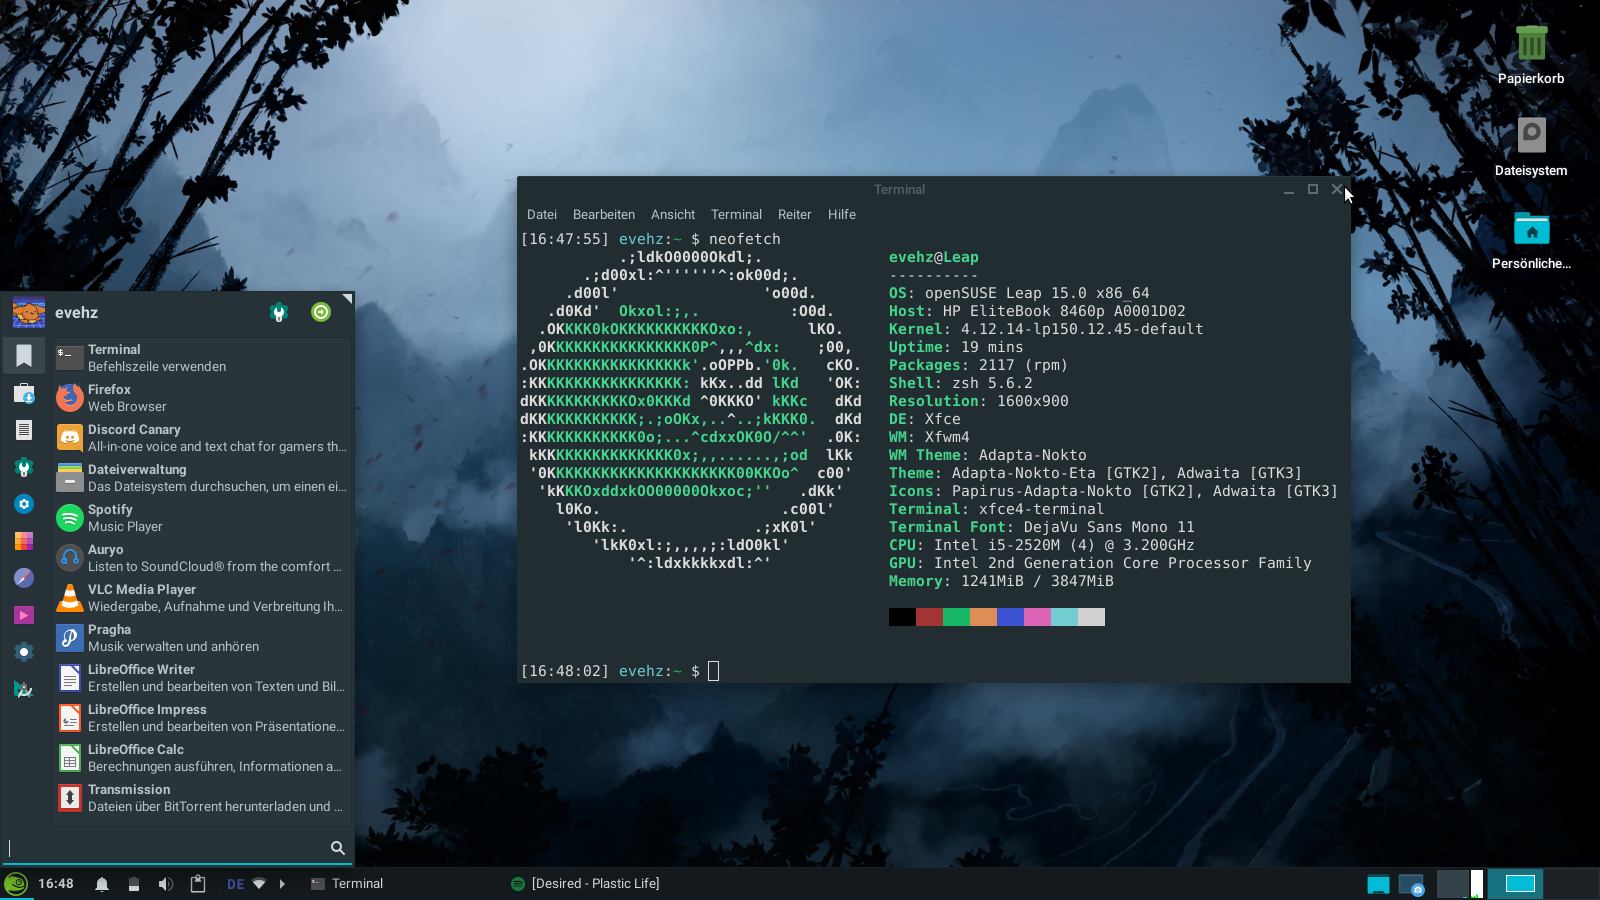Expand the hidden tray icons arrow
This screenshot has height=900, width=1600.
(x=283, y=884)
